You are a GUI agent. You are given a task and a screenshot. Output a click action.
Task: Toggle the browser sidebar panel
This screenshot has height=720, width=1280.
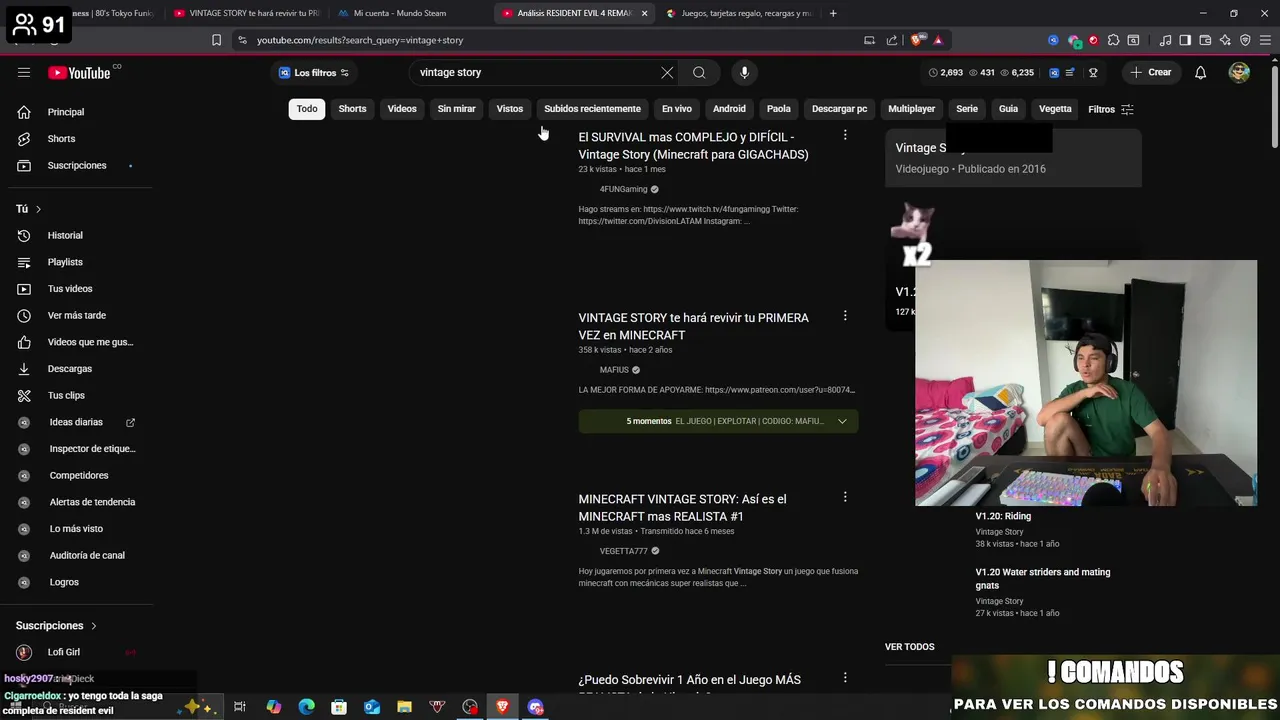1185,40
